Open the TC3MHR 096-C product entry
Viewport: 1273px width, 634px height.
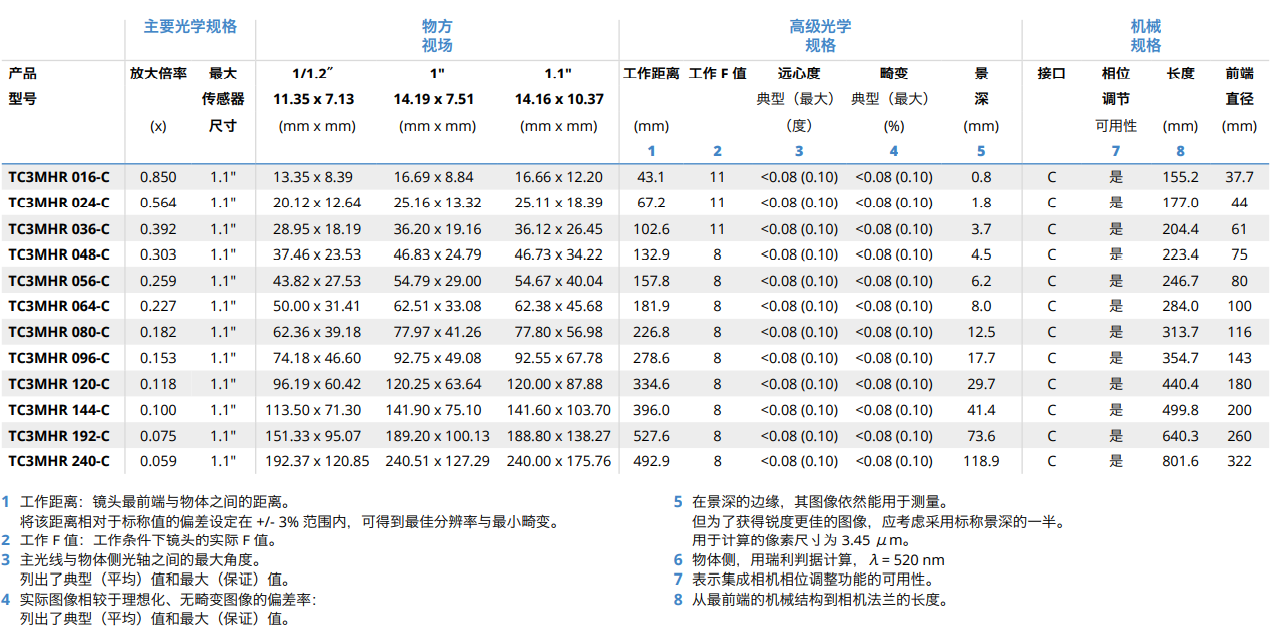tap(59, 358)
